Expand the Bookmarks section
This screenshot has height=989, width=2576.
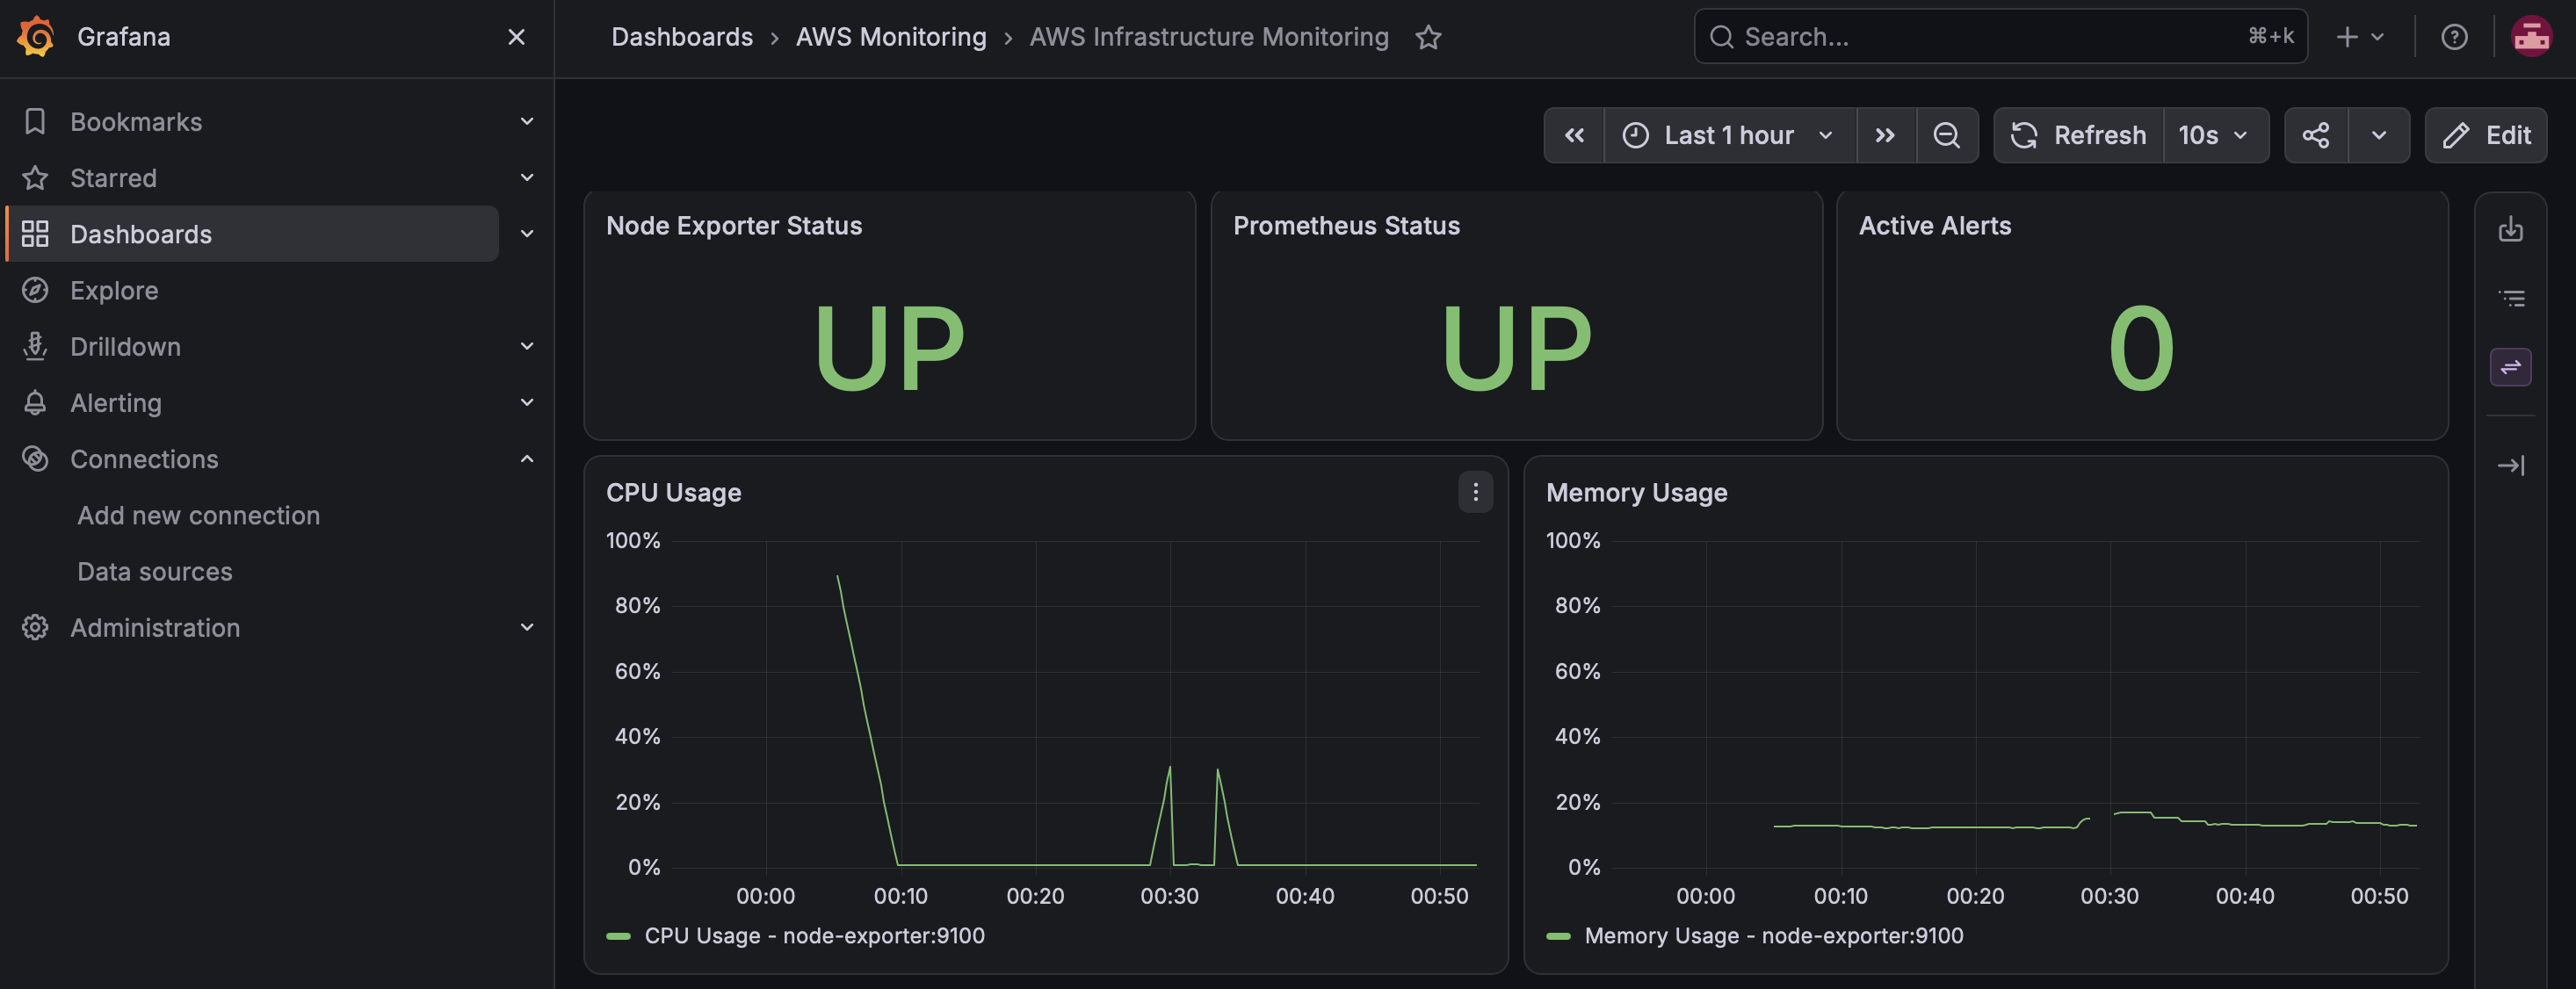[527, 122]
